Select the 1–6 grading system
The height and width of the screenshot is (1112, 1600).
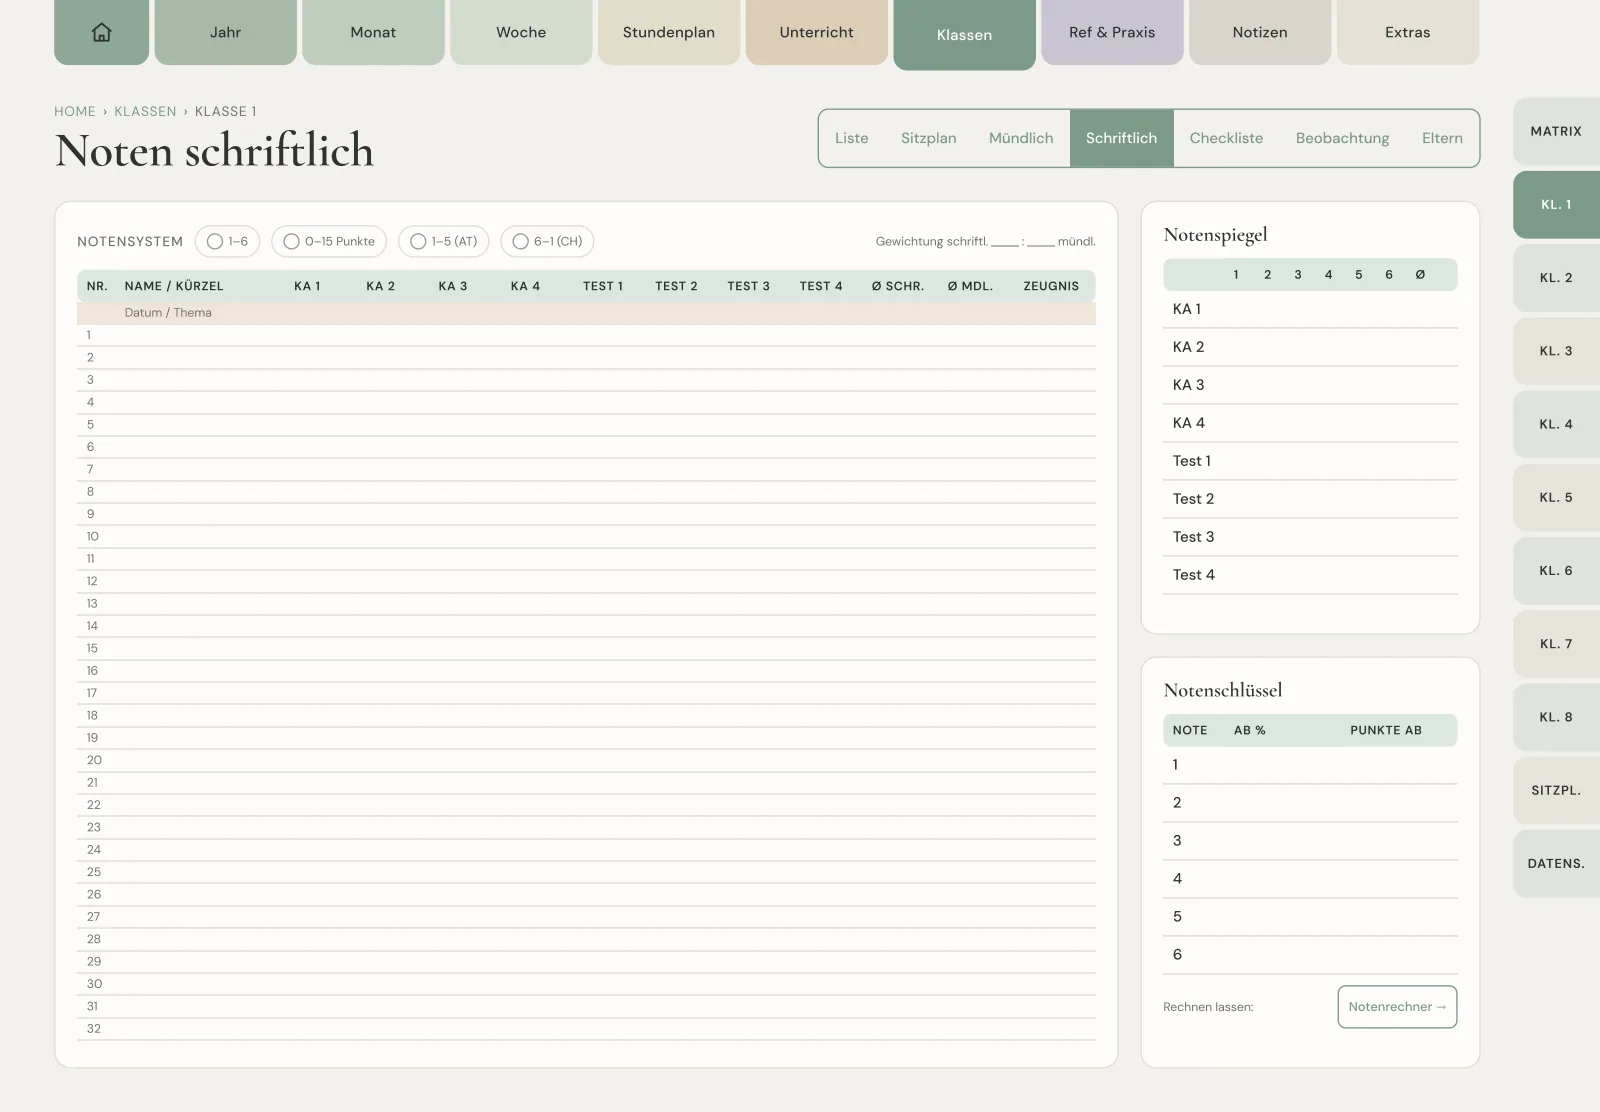pos(227,241)
